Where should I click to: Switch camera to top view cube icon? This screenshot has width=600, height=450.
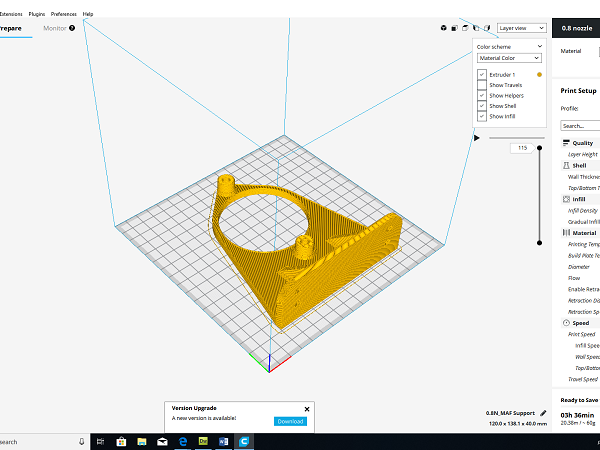point(465,28)
